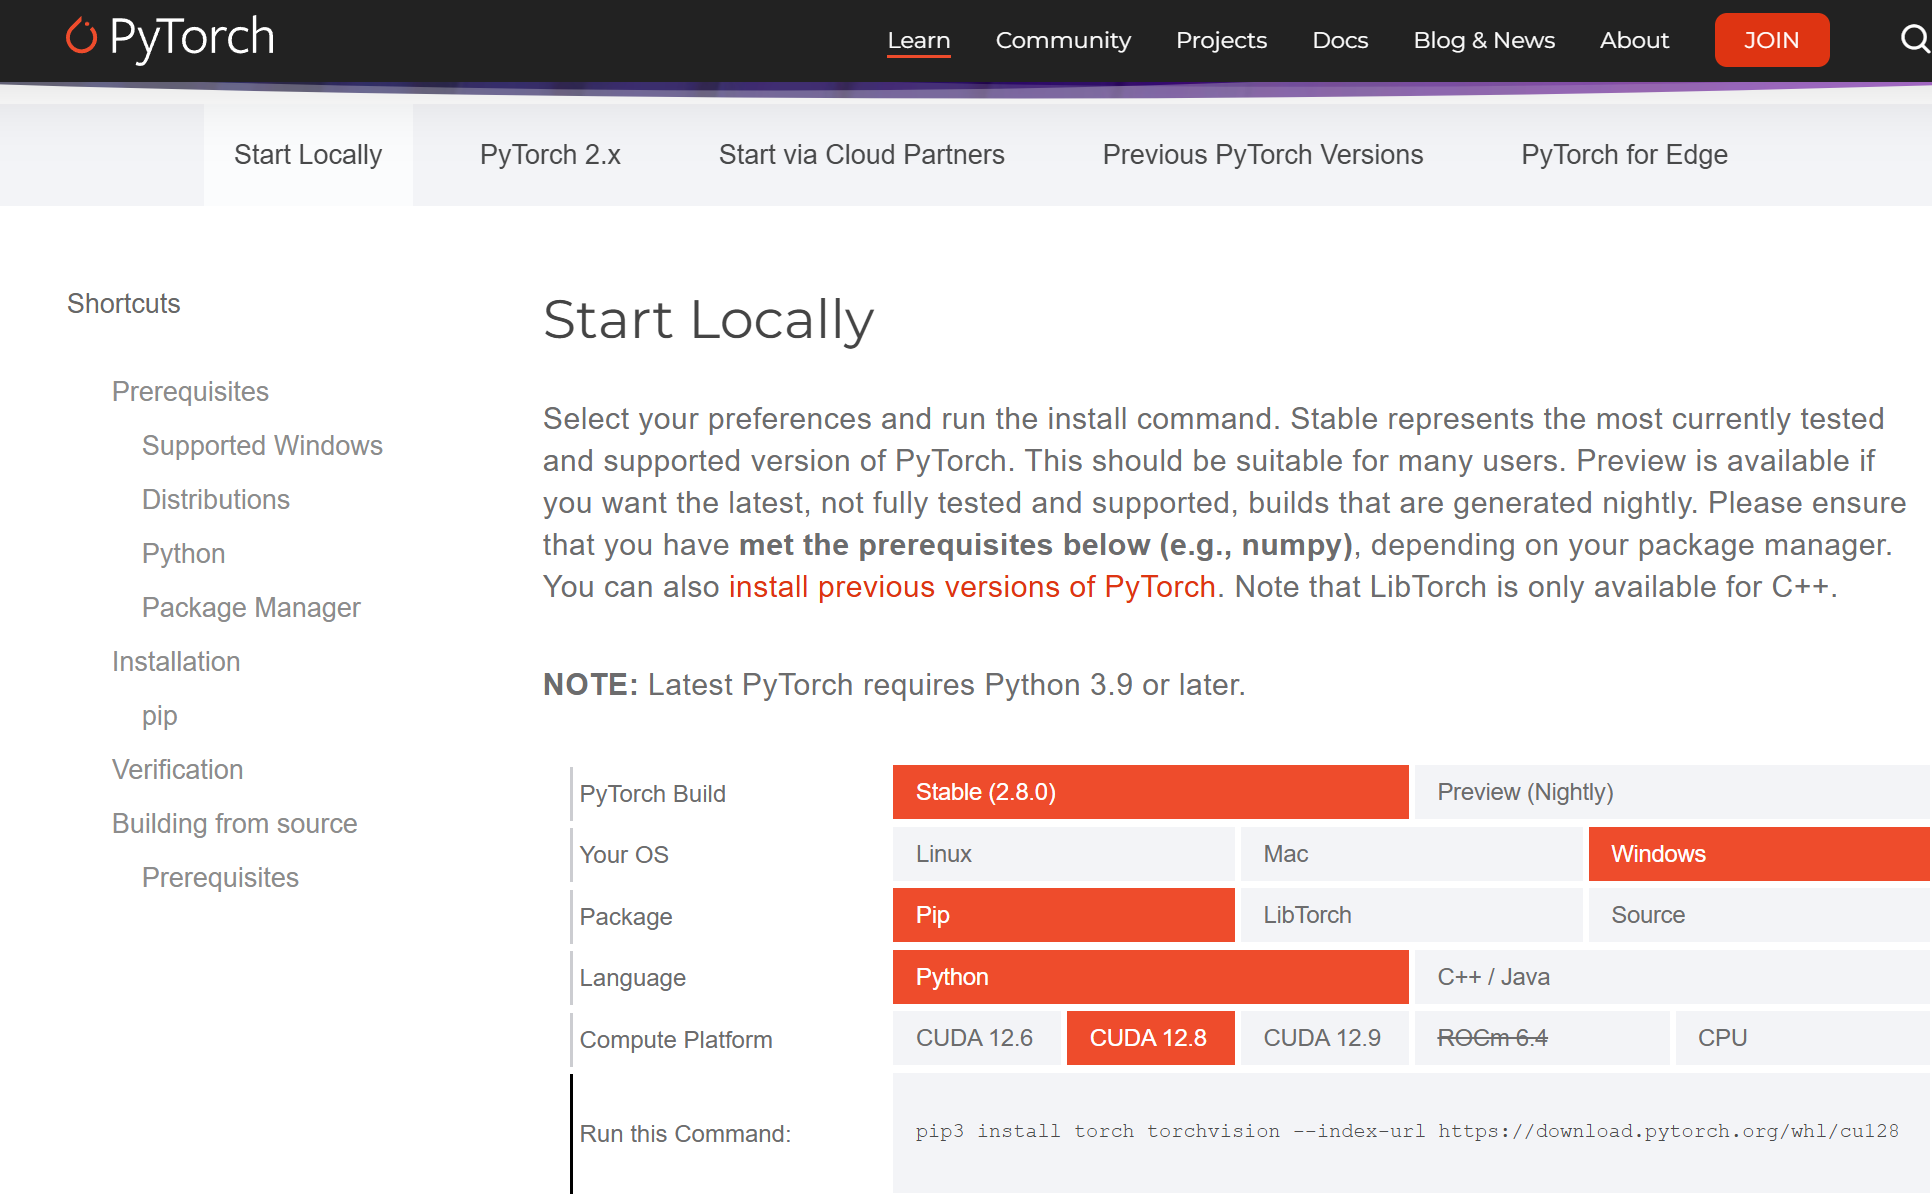Follow install previous versions of PyTorch link

tap(971, 587)
